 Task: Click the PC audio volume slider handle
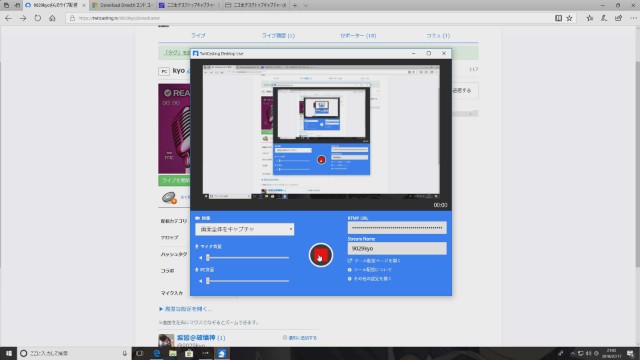tap(208, 281)
